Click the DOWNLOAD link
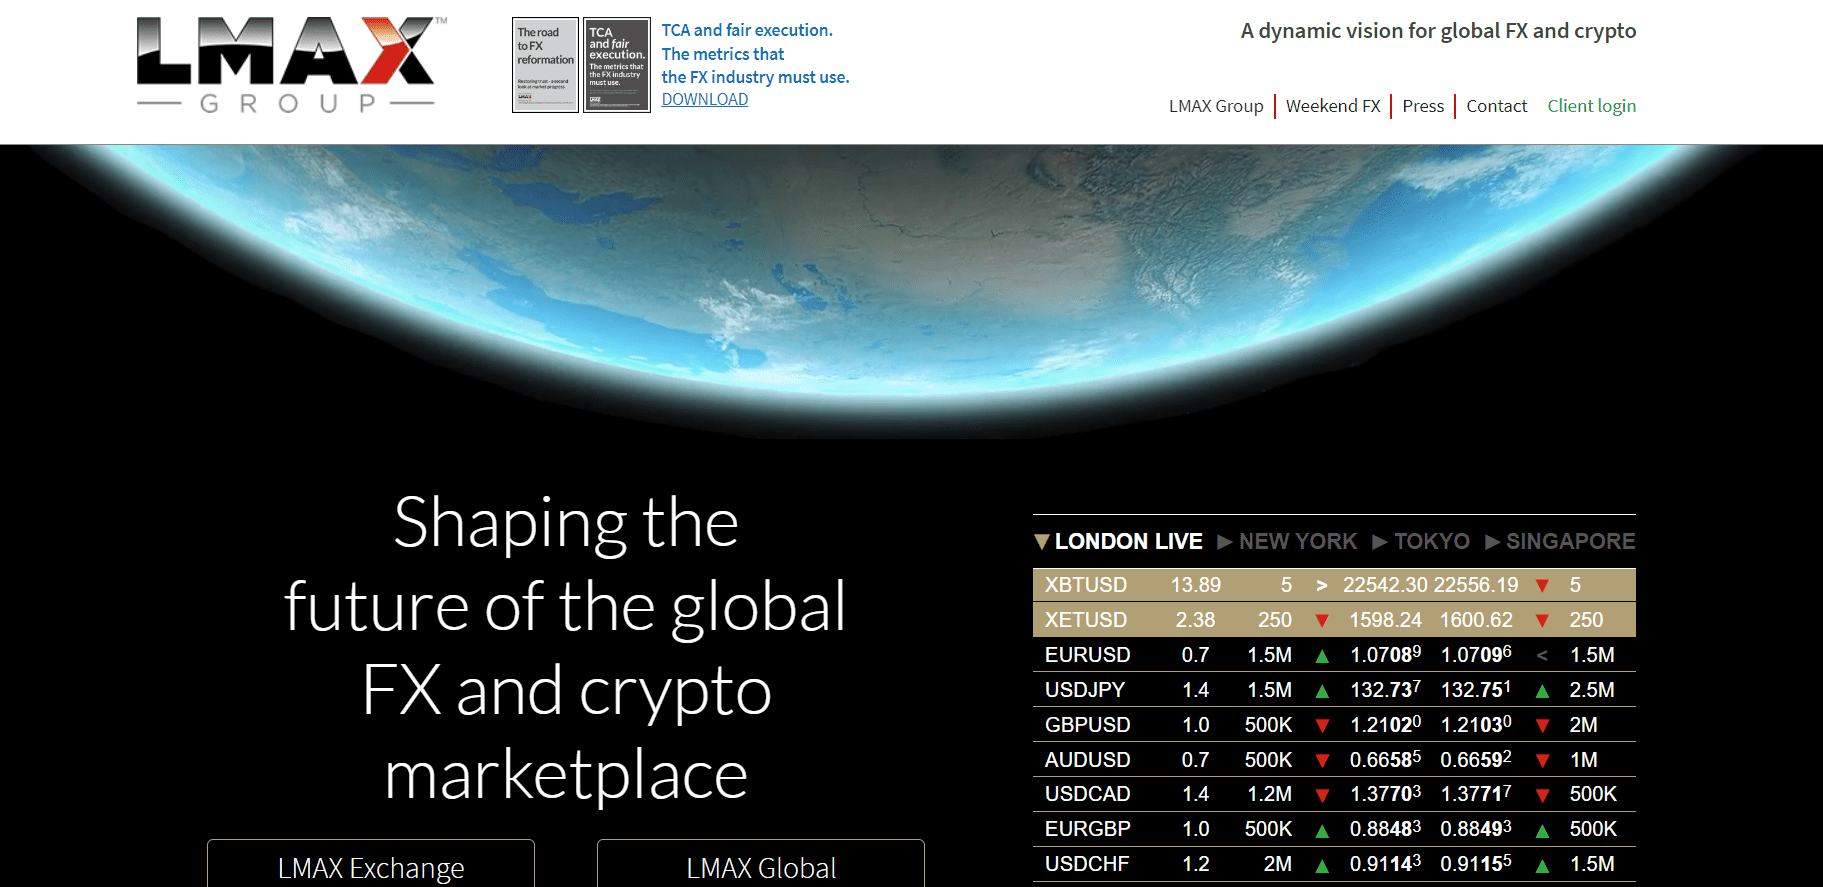 click(x=705, y=99)
